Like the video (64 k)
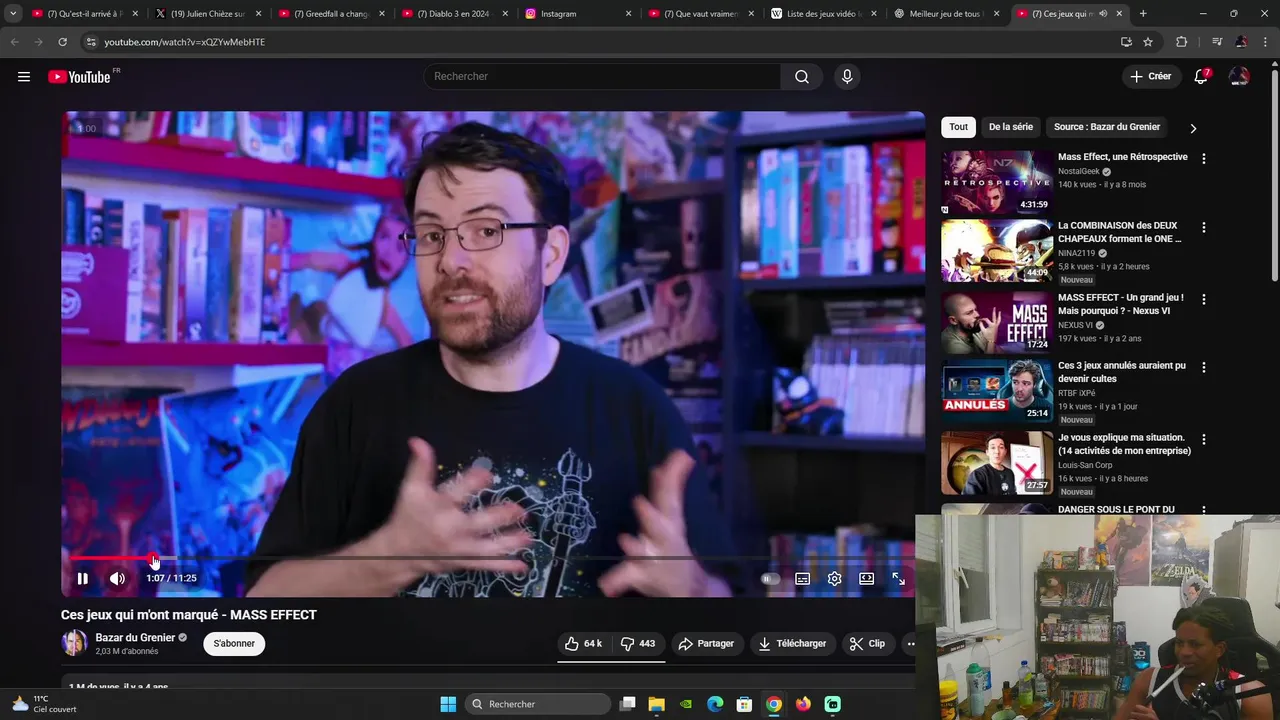Screen dimensions: 1280x720 (583, 644)
